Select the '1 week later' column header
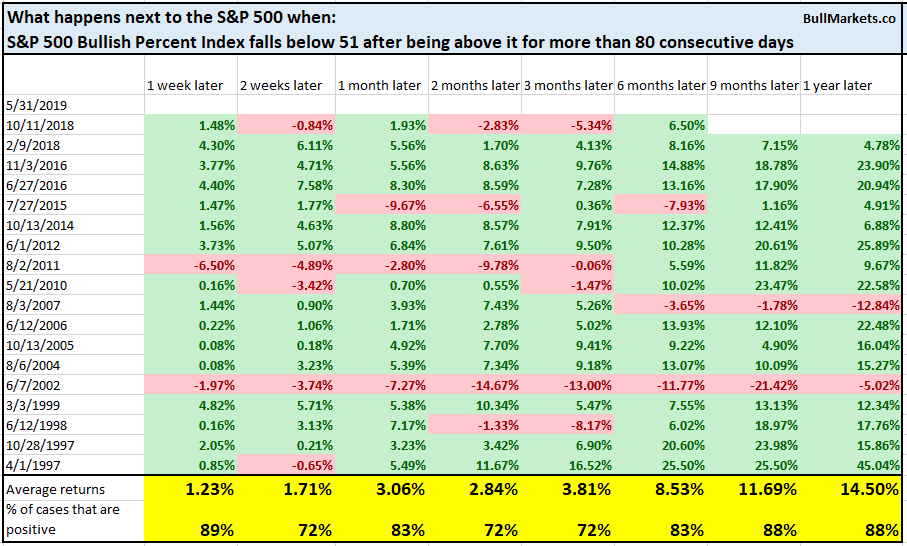 pos(184,86)
